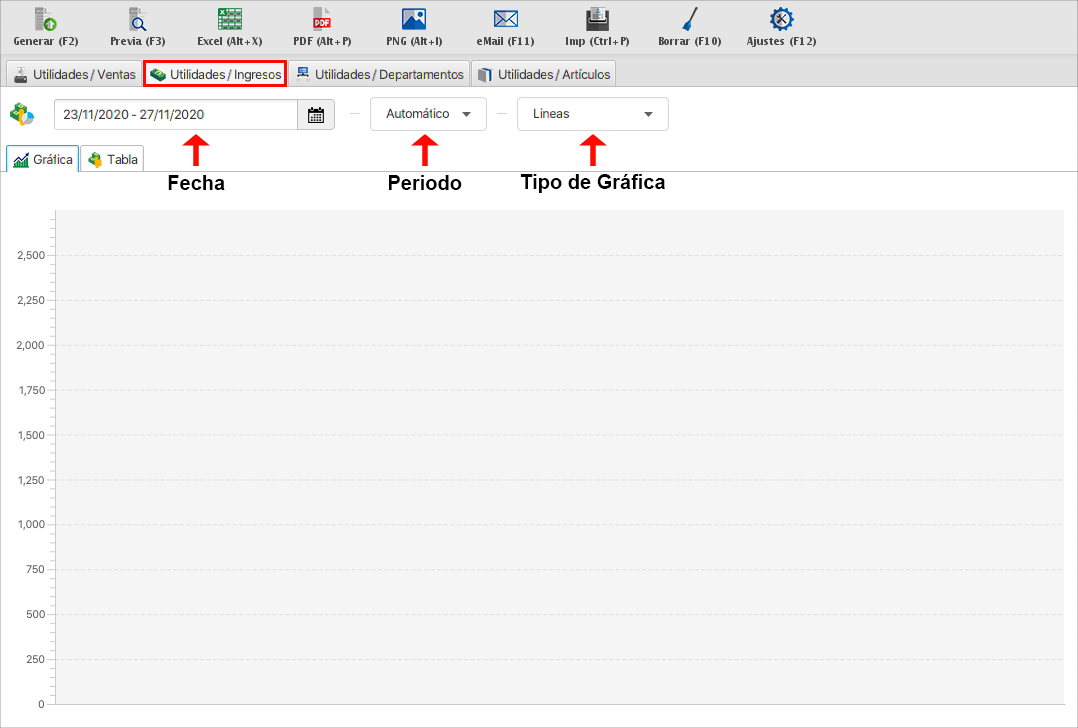Open the Utilidades / Departamentos tab
The image size is (1078, 728).
(379, 74)
